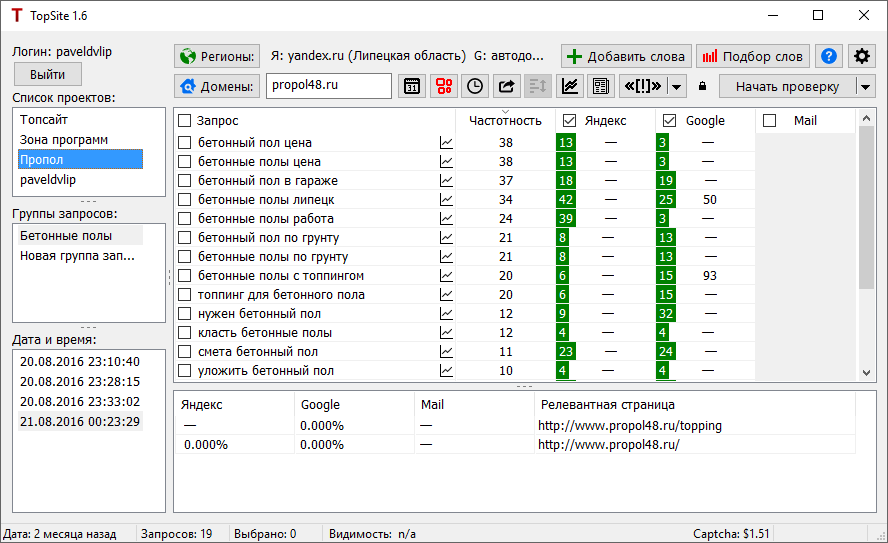
Task: Open the http://www.propol48.ru/ relevant page
Action: [609, 444]
